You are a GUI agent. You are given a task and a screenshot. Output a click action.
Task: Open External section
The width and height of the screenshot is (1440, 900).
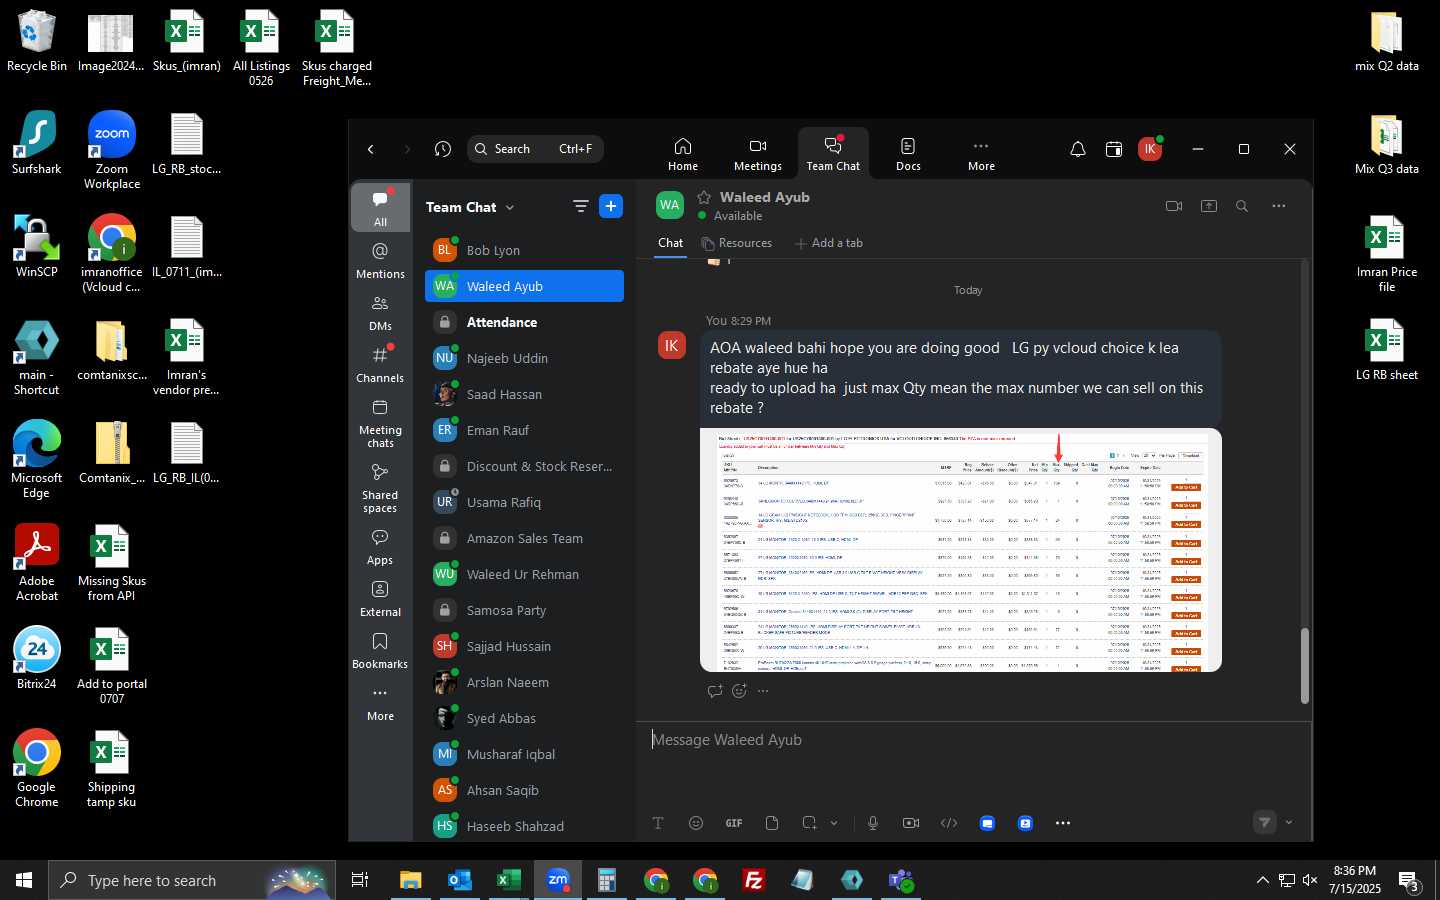tap(380, 598)
